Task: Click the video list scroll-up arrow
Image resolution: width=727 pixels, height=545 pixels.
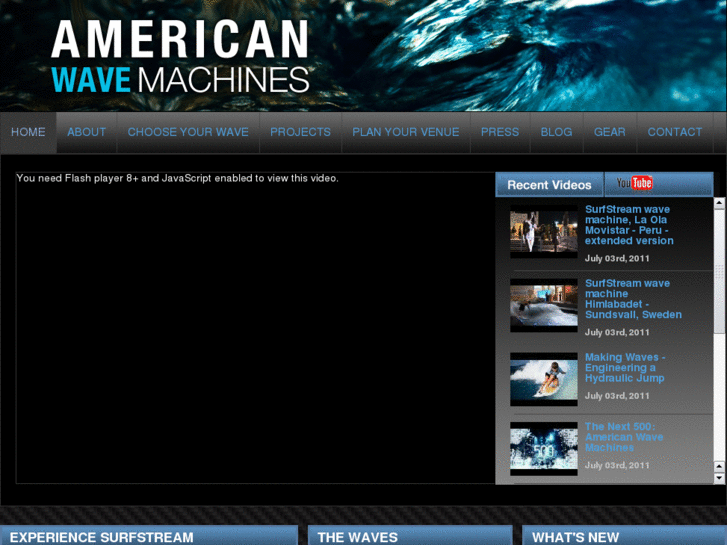Action: click(719, 203)
